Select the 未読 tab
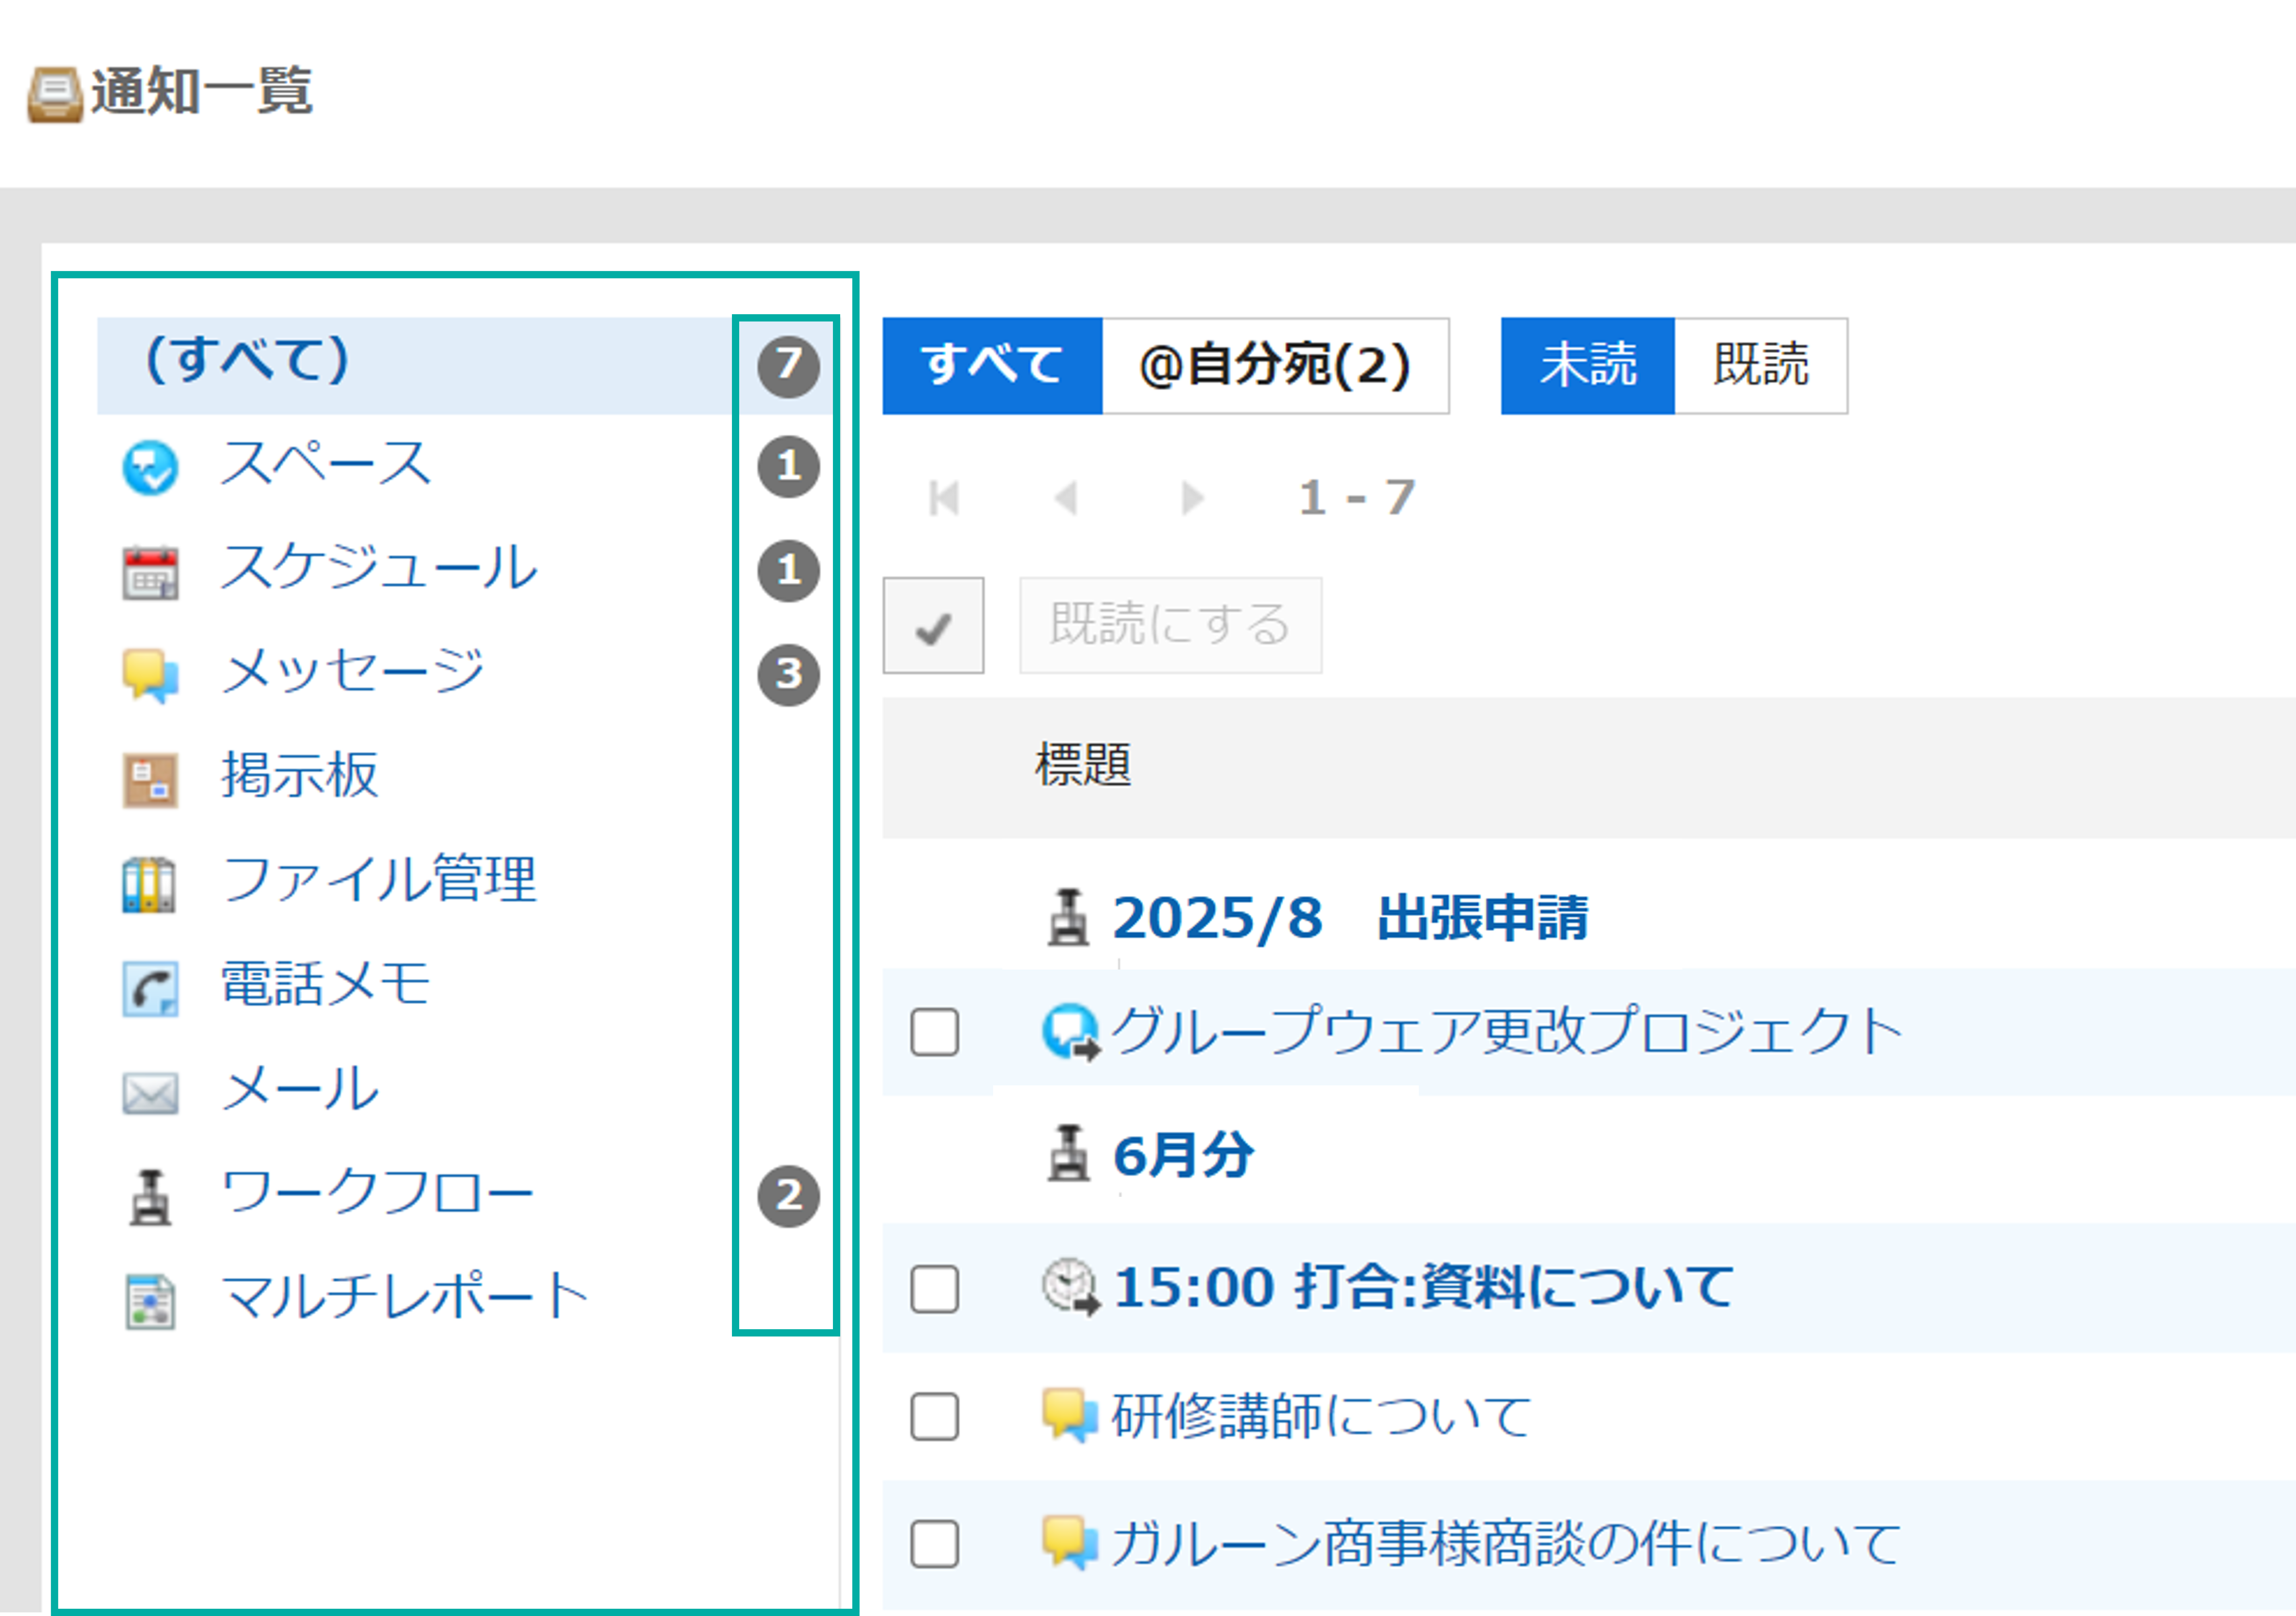2296x1616 pixels. point(1588,366)
